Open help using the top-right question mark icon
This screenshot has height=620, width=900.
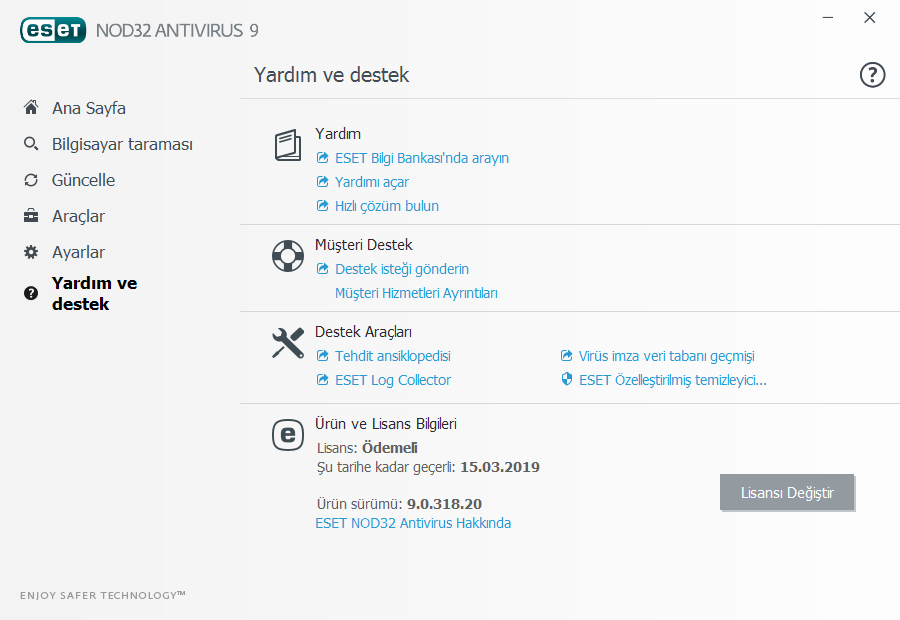click(x=871, y=75)
